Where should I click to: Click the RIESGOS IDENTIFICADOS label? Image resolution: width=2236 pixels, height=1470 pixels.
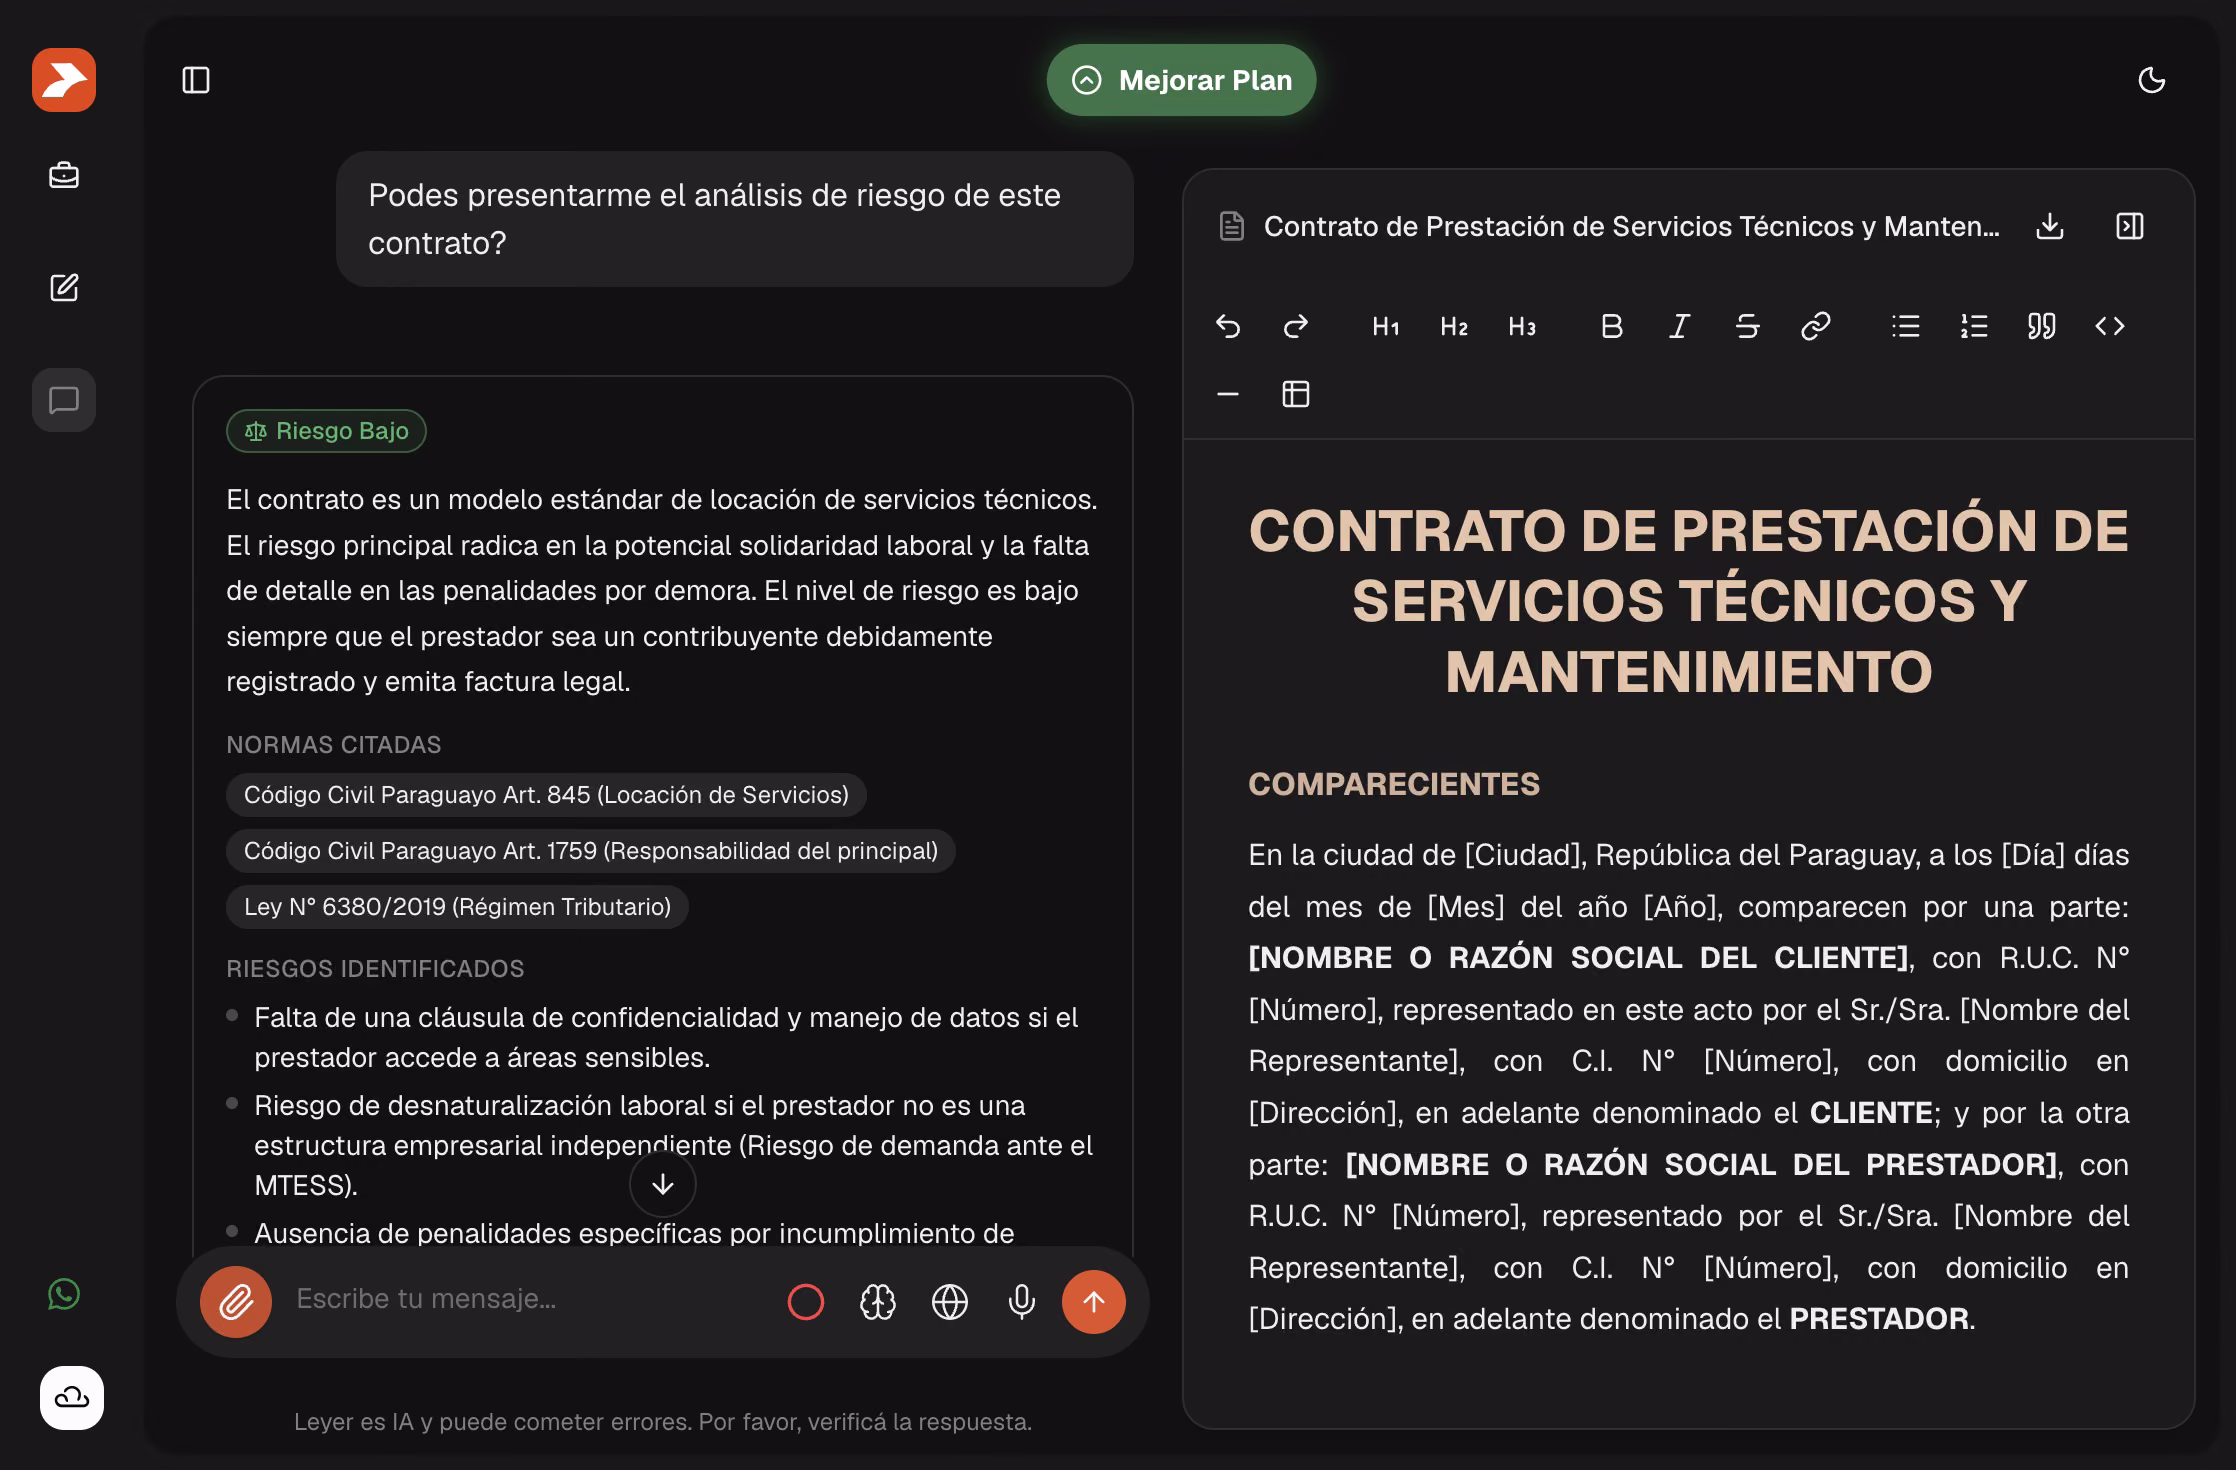375,969
